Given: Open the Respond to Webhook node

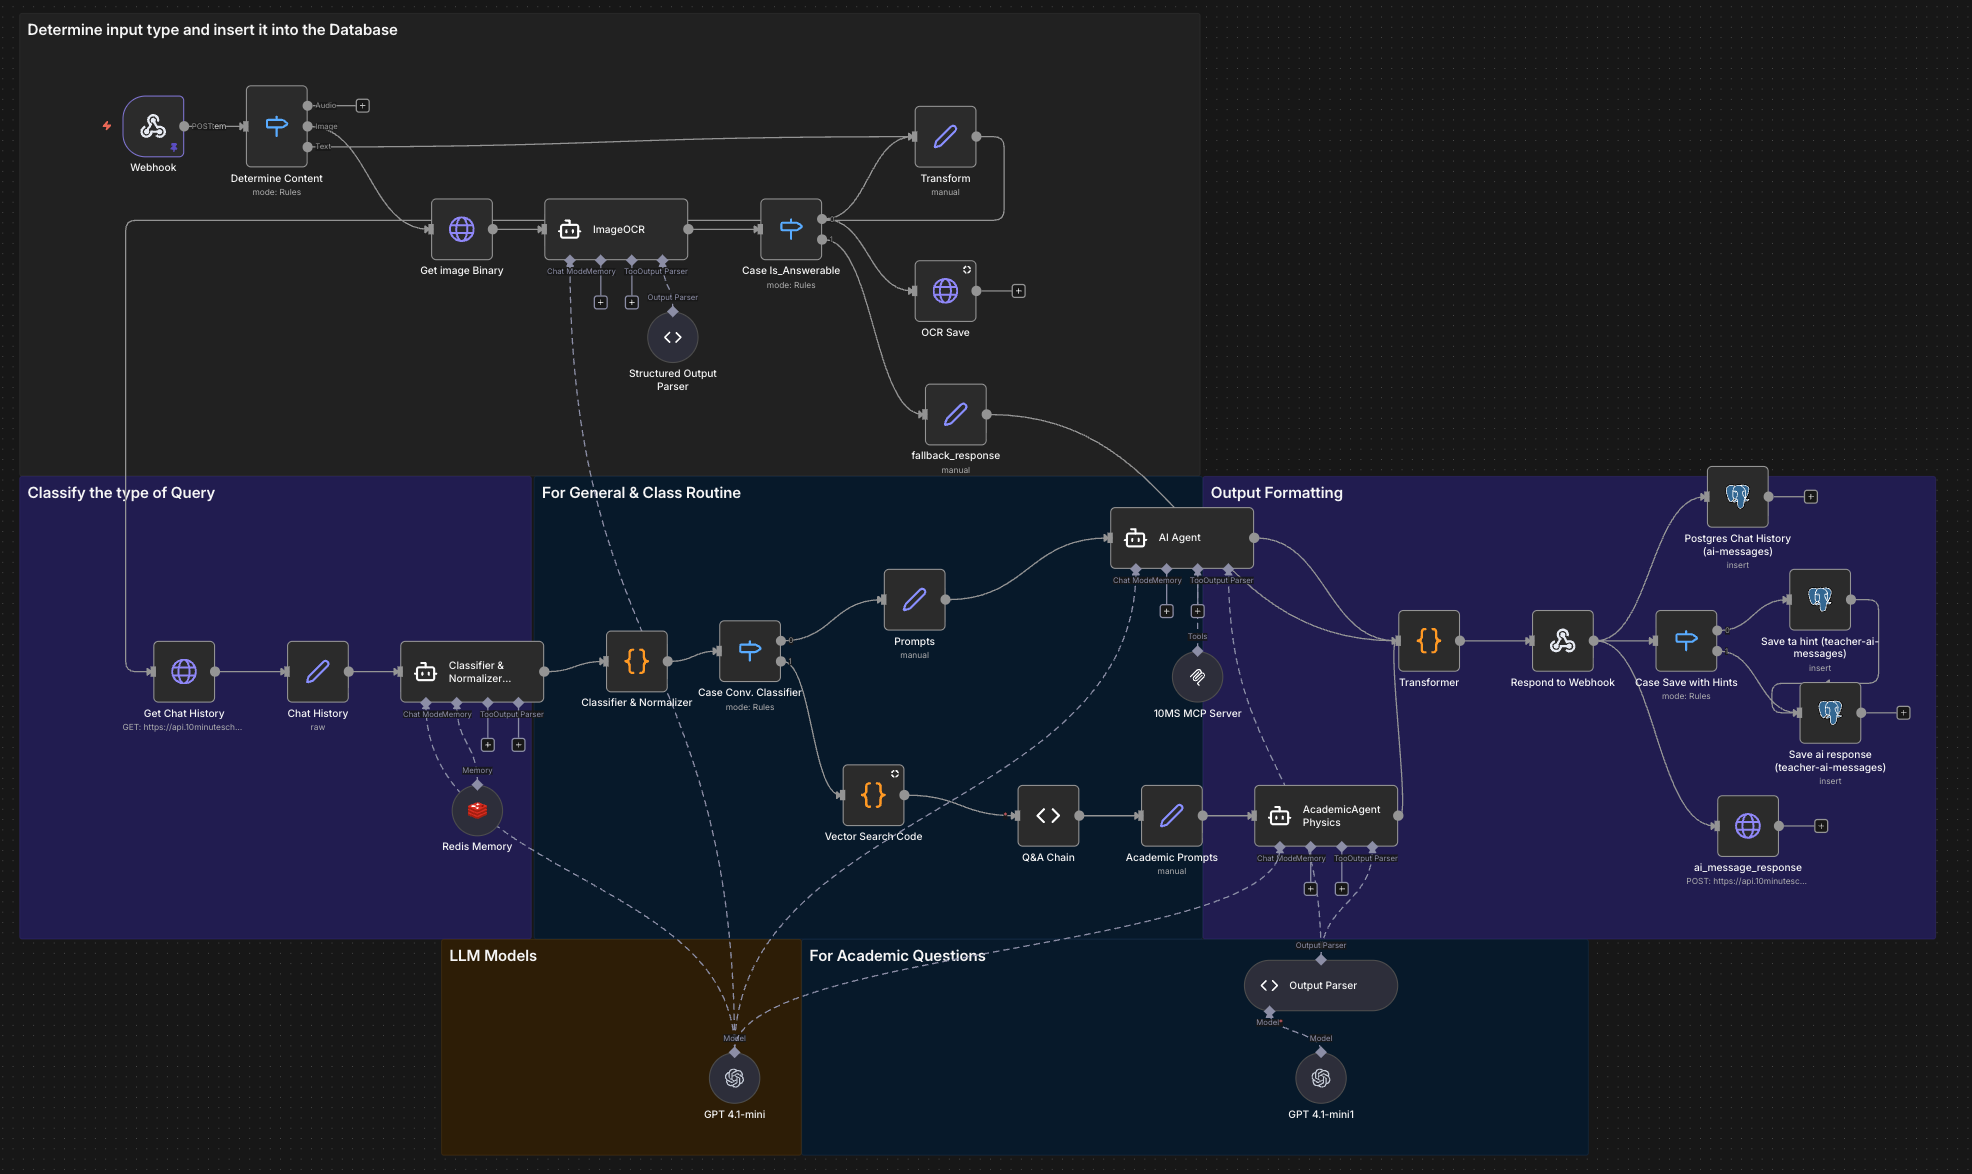Looking at the screenshot, I should click(1563, 641).
